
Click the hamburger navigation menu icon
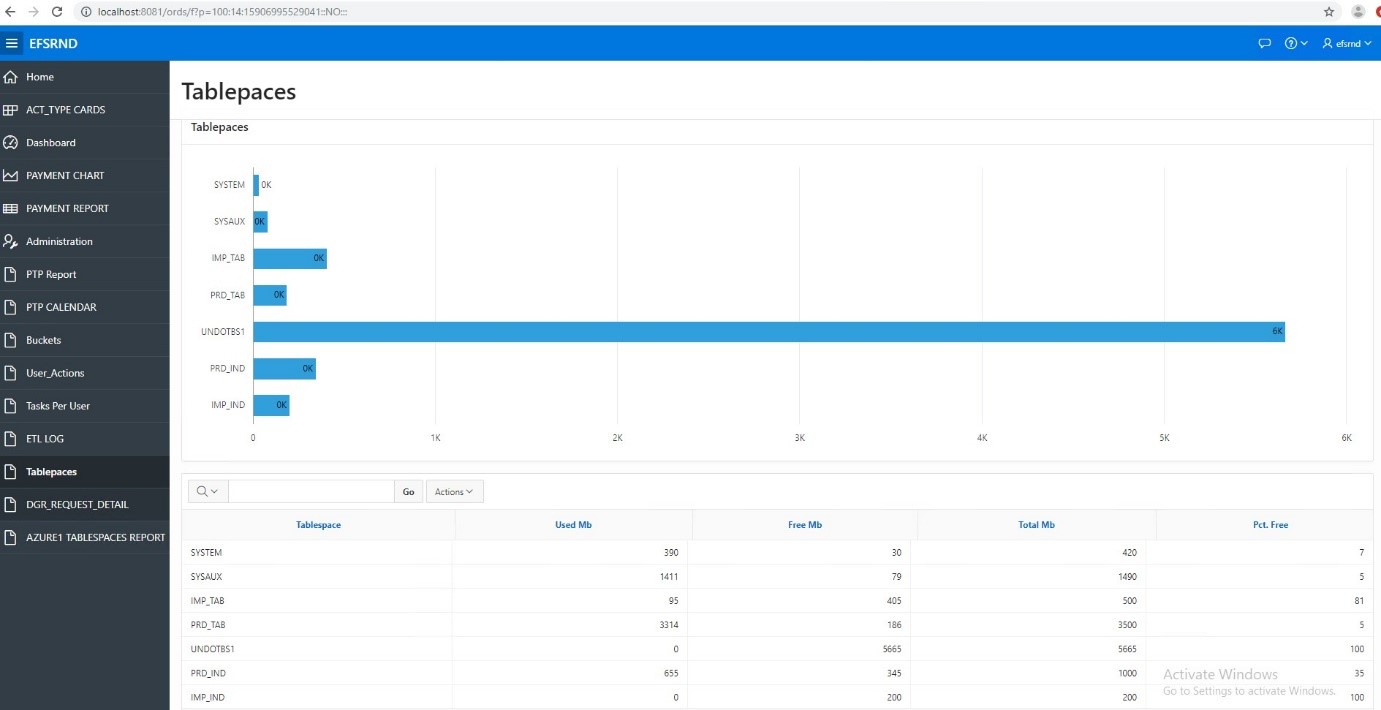coord(12,43)
